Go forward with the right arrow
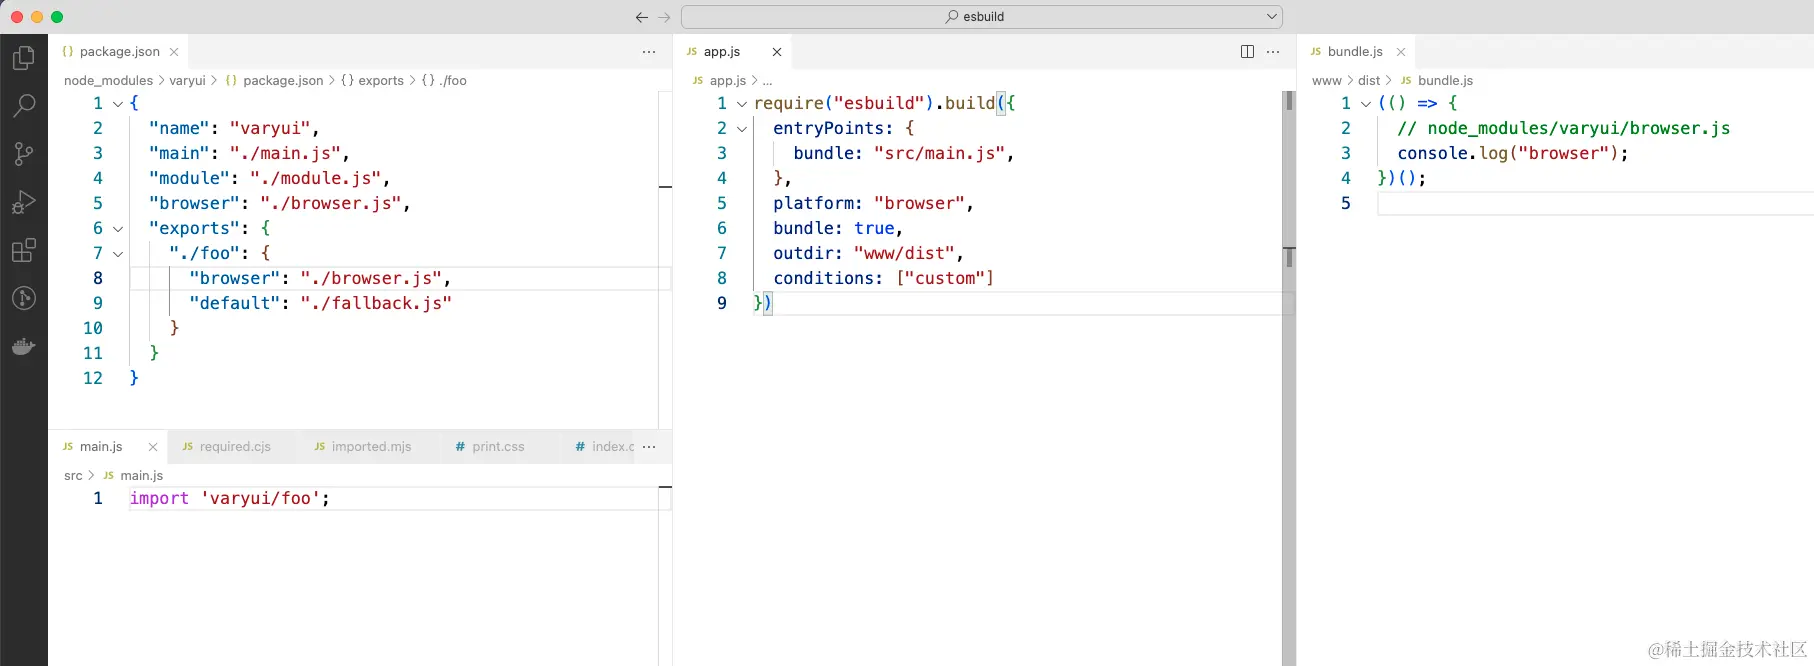Viewport: 1814px width, 666px height. [x=665, y=17]
